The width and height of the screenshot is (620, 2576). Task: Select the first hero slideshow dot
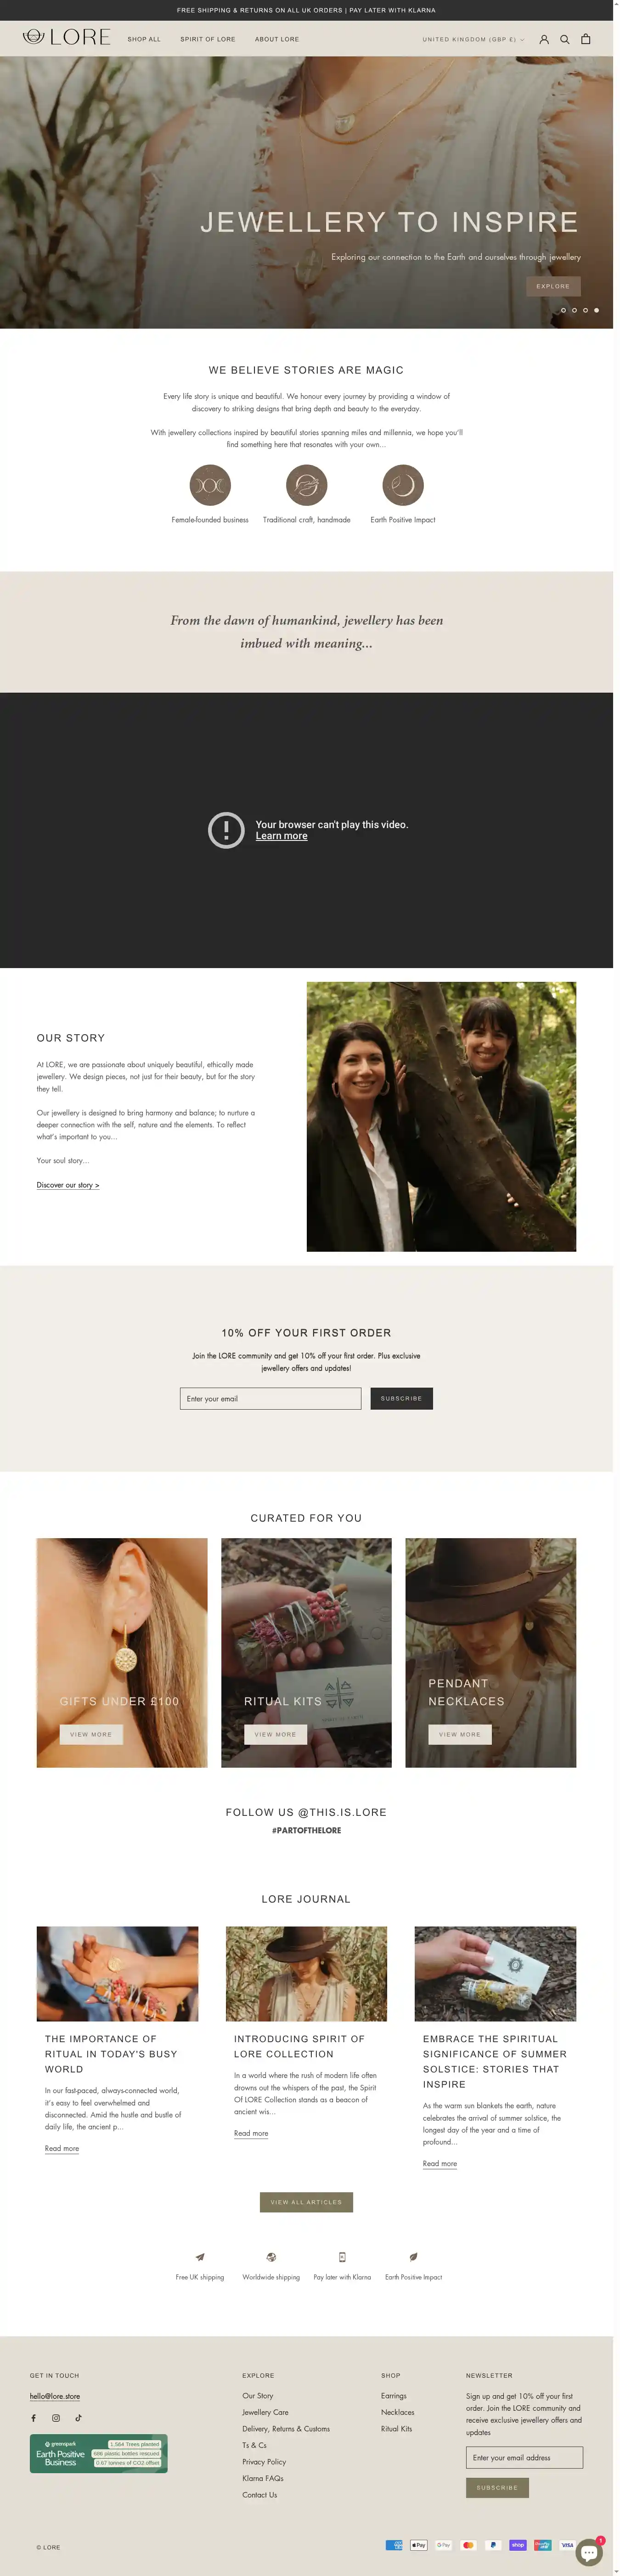[563, 310]
